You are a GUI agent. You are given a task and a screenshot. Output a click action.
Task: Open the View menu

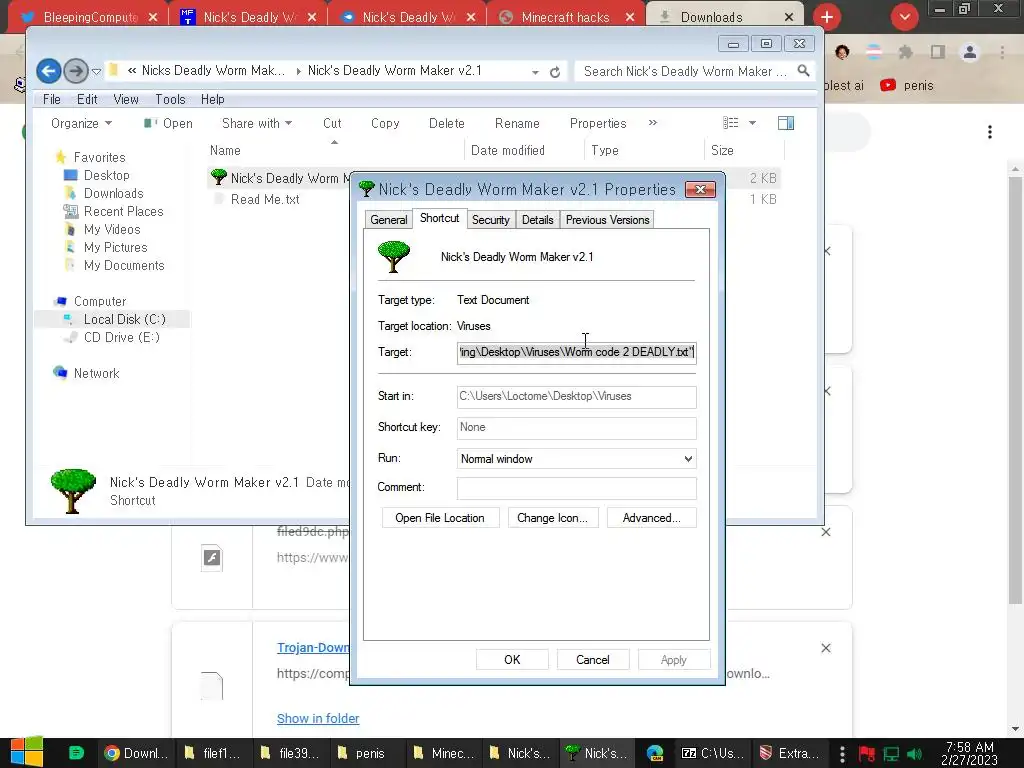point(126,99)
